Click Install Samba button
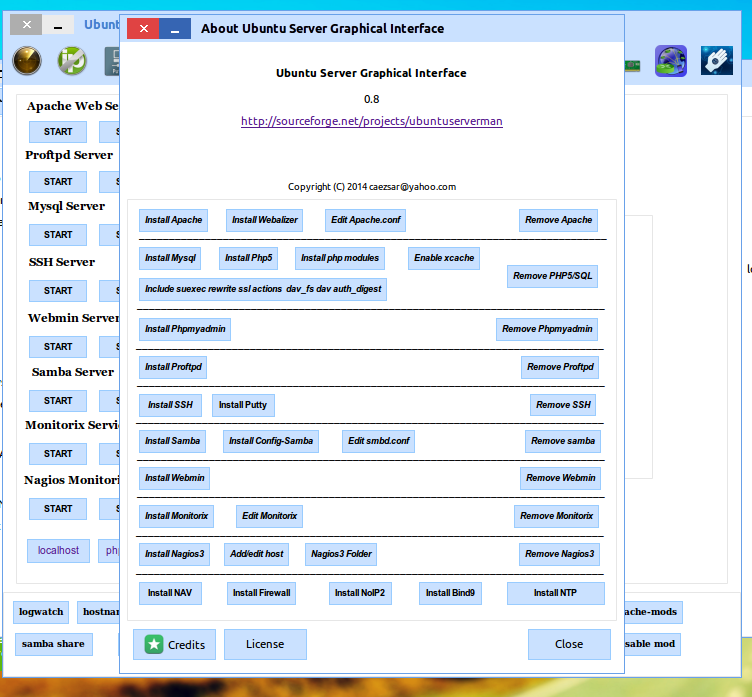Screen dimensions: 752x697 pos(172,441)
